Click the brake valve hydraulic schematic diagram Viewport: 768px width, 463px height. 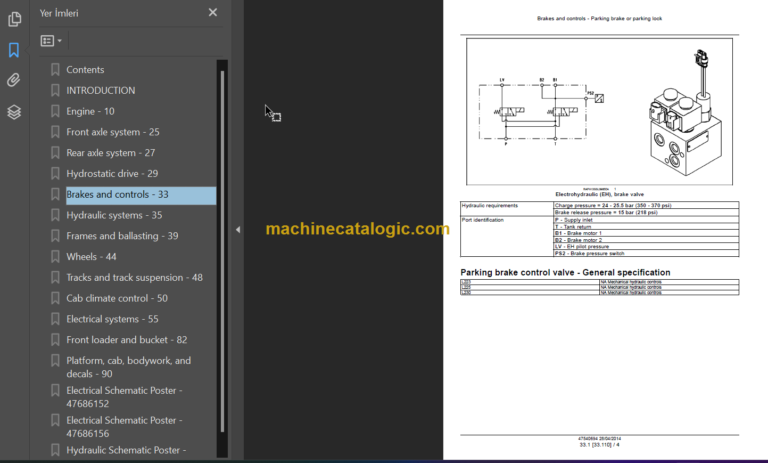(x=541, y=112)
